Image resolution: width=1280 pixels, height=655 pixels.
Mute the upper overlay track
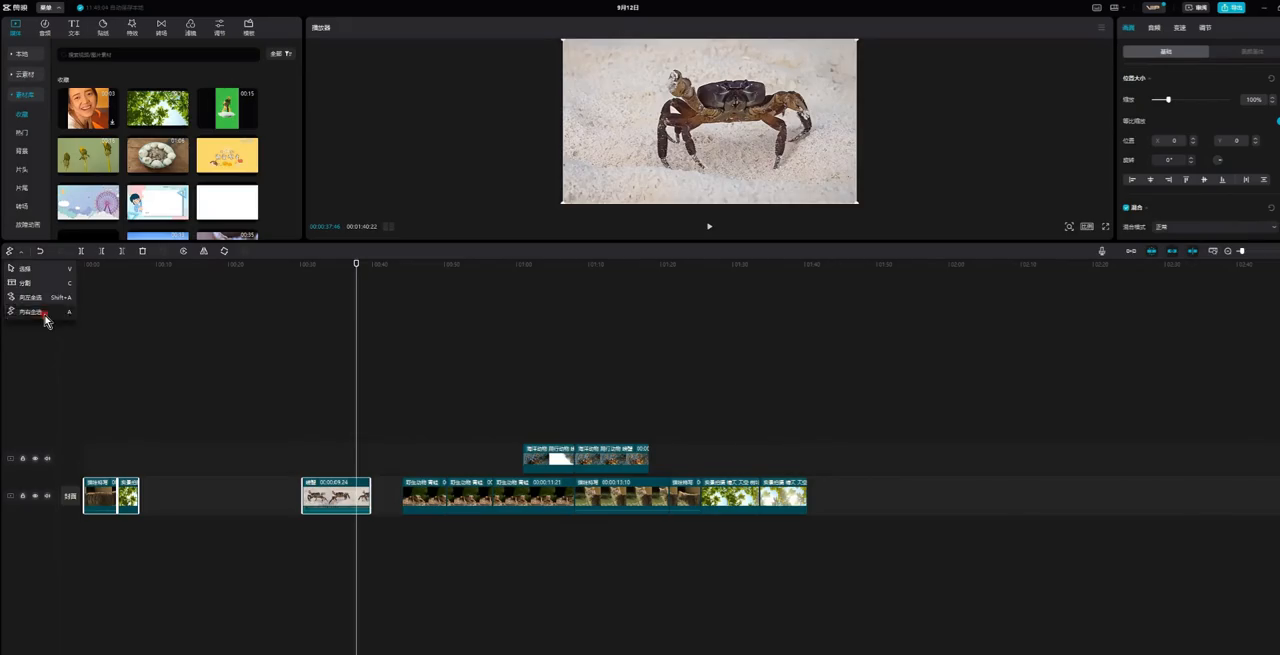click(x=47, y=458)
